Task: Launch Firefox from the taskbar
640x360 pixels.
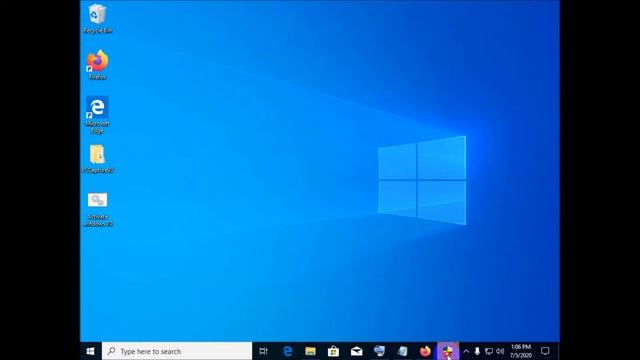Action: [425, 351]
